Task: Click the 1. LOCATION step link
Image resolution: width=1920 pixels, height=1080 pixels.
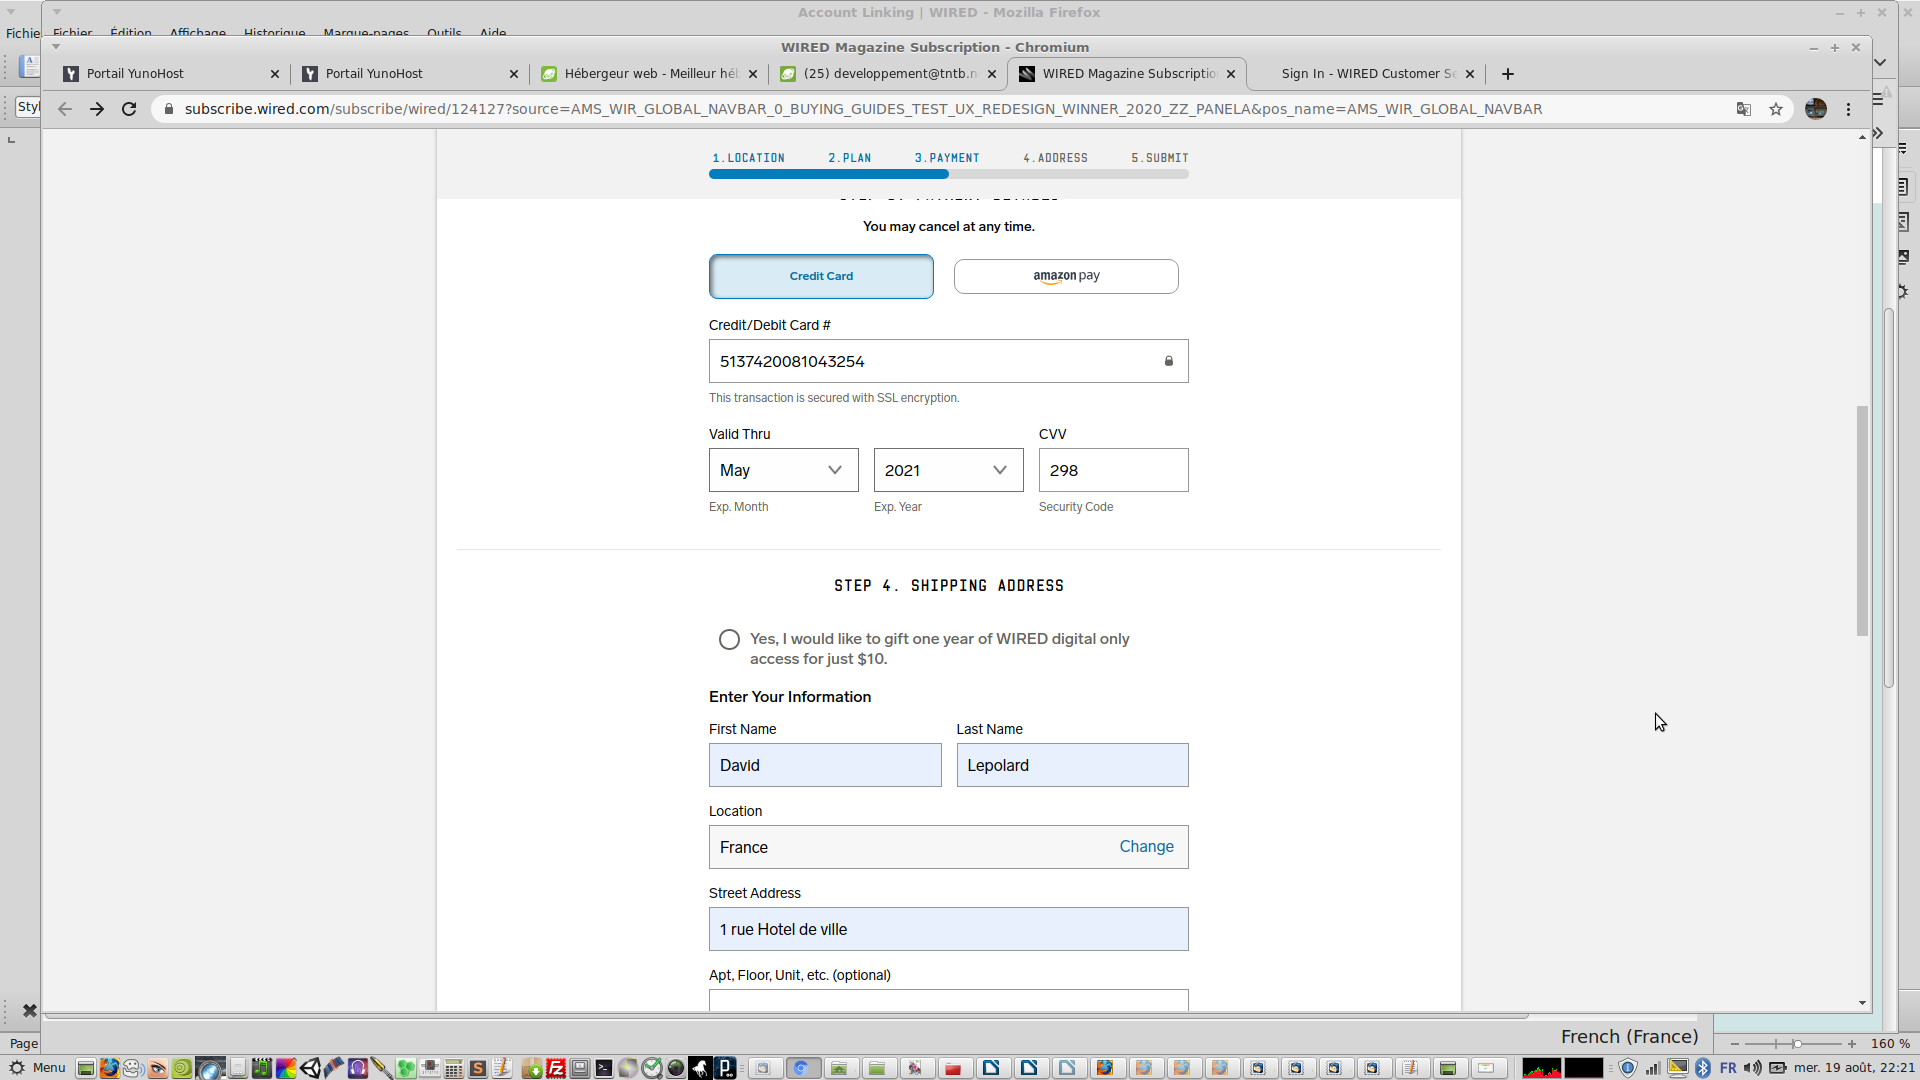Action: point(748,158)
